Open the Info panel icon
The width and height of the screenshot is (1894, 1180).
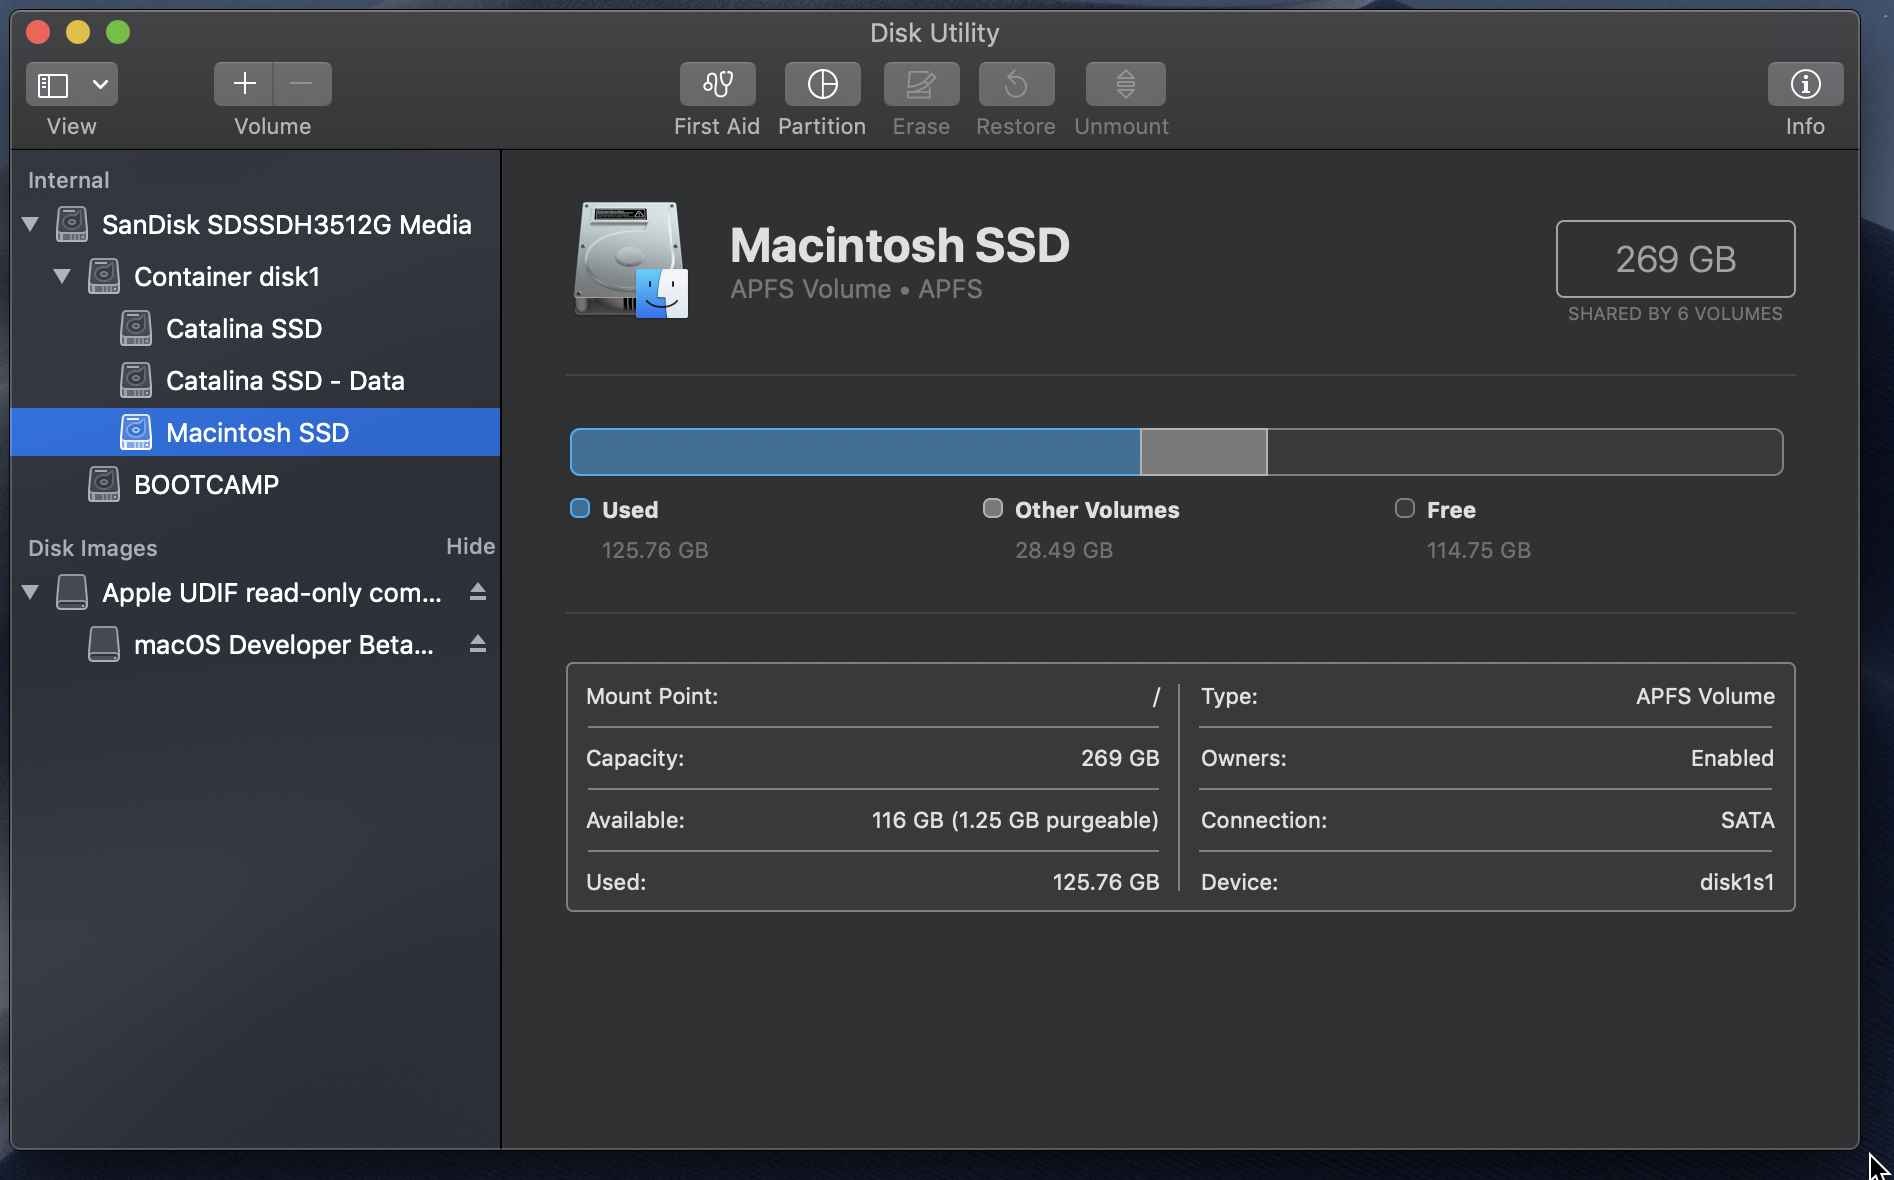[1805, 84]
